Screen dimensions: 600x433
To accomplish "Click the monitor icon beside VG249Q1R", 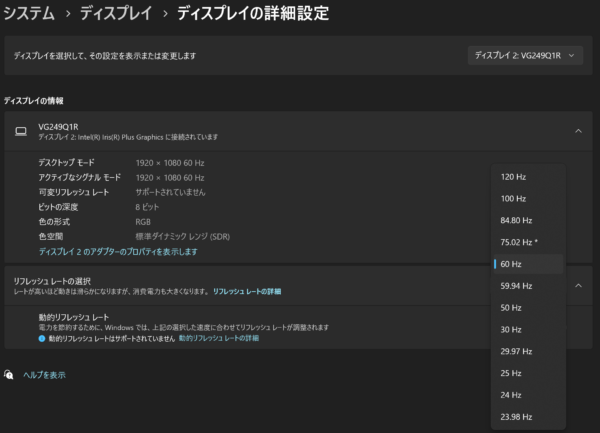I will pyautogui.click(x=20, y=130).
